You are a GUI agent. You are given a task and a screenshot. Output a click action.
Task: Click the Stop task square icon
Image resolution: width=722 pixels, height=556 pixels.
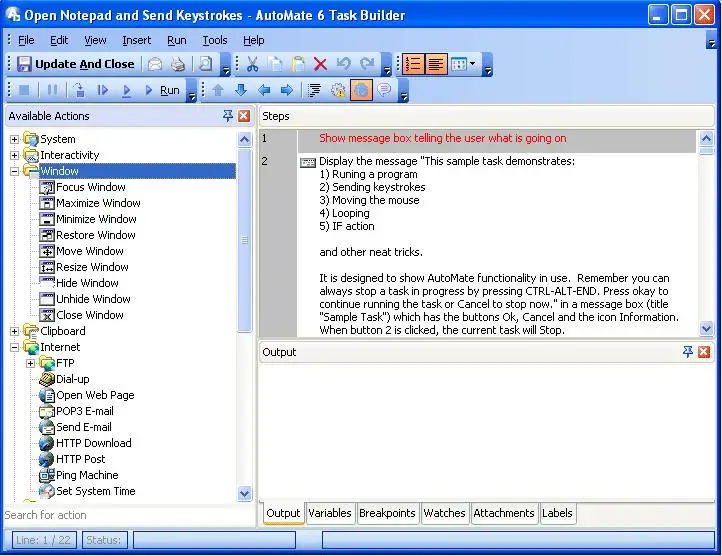(24, 90)
